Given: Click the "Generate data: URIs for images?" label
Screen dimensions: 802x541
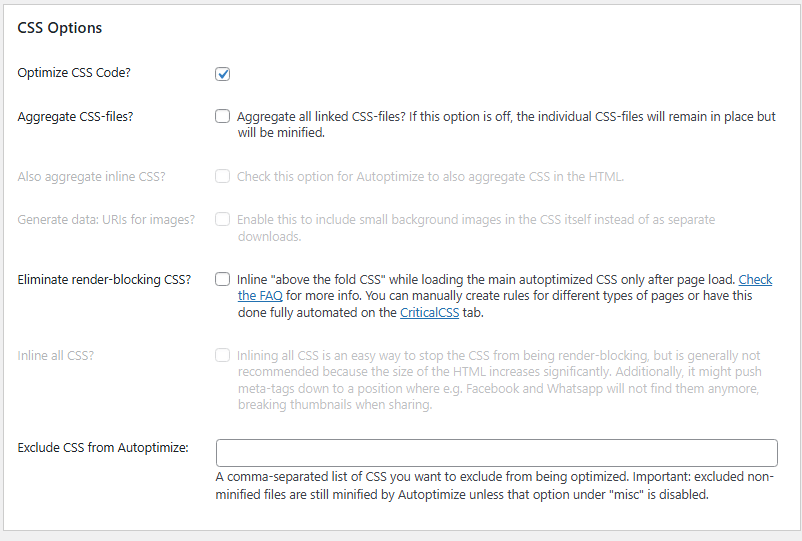Looking at the screenshot, I should point(106,220).
